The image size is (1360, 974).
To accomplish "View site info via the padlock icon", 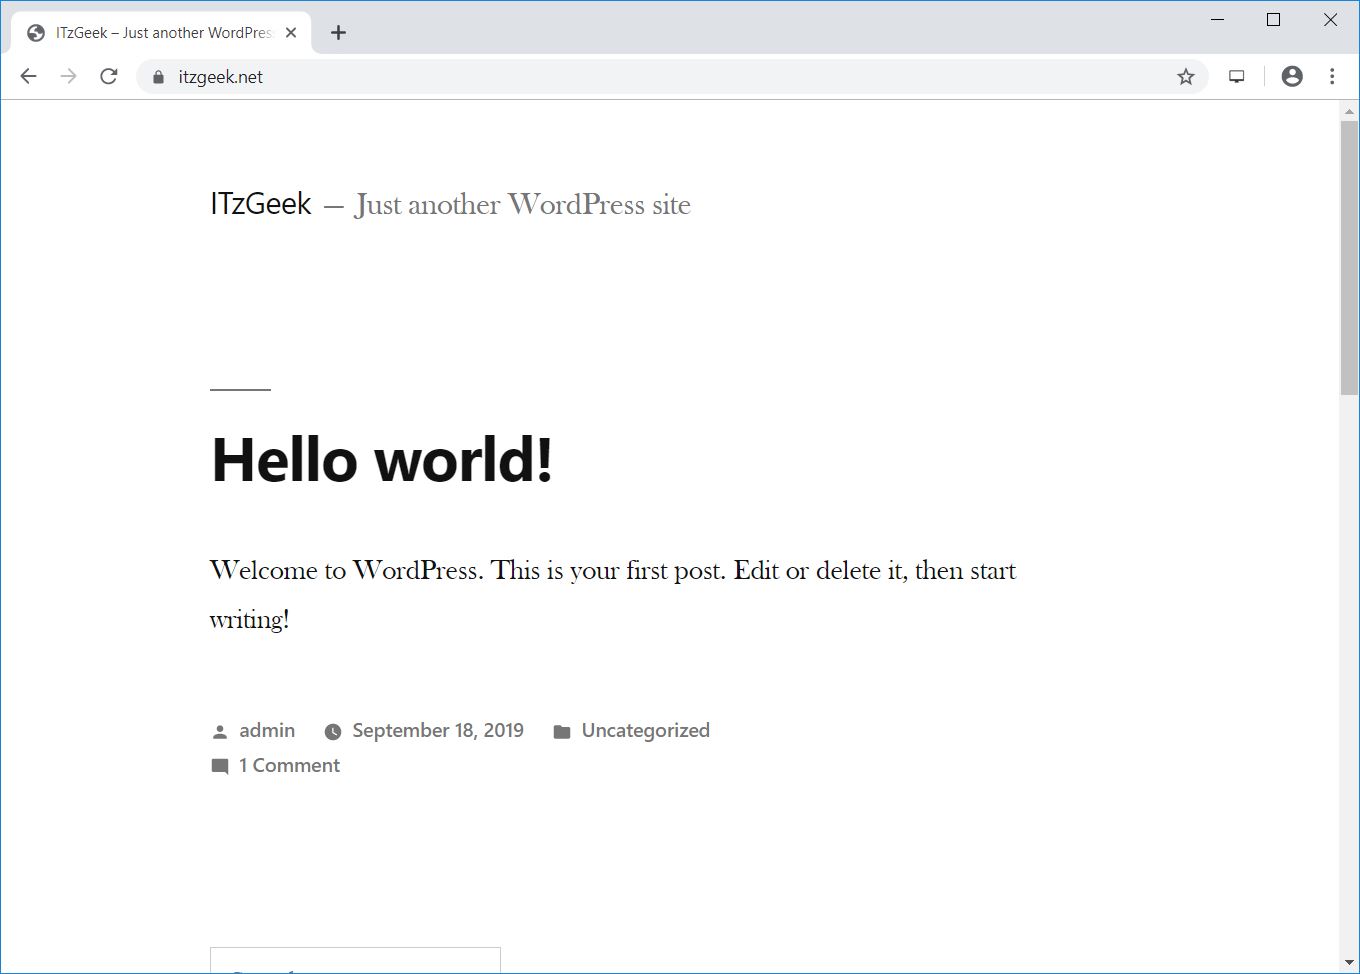I will tap(157, 77).
